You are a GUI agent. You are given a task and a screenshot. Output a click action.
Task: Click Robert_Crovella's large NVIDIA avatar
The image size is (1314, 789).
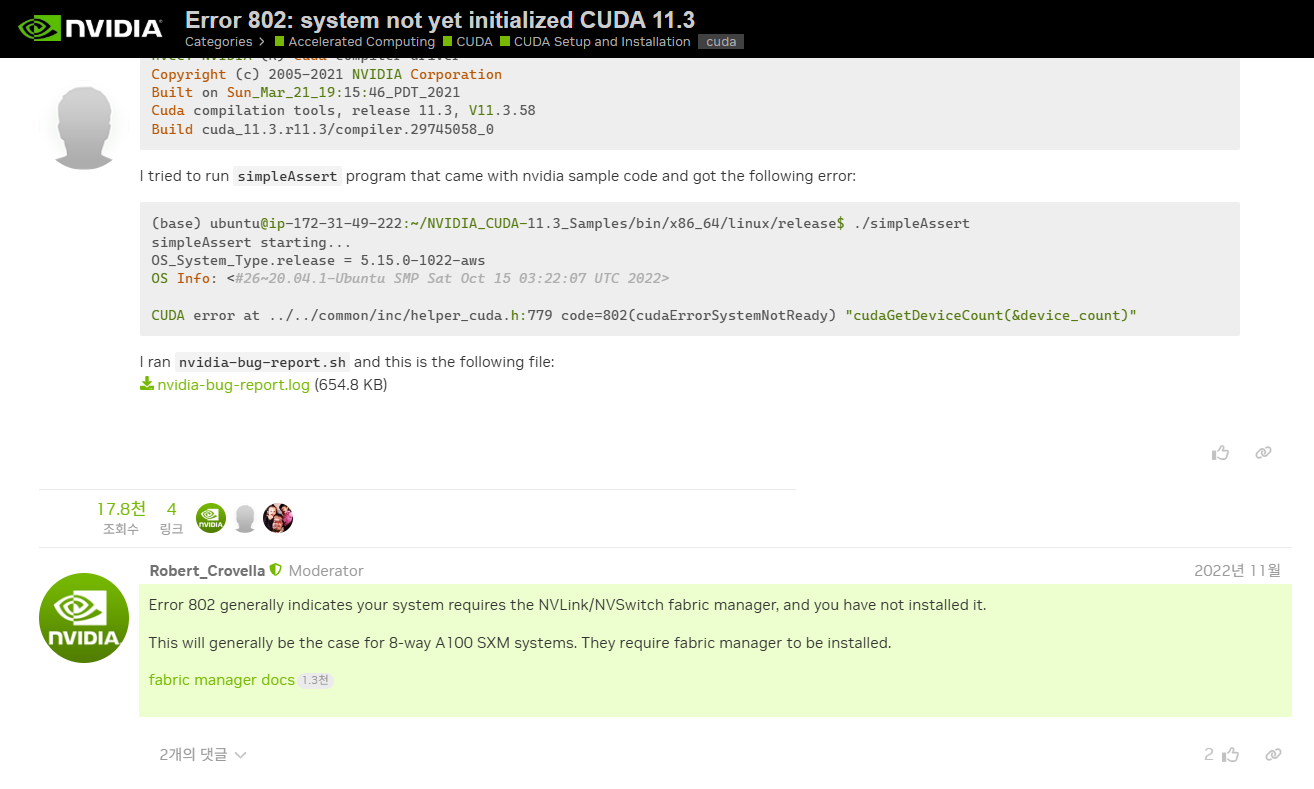click(84, 618)
